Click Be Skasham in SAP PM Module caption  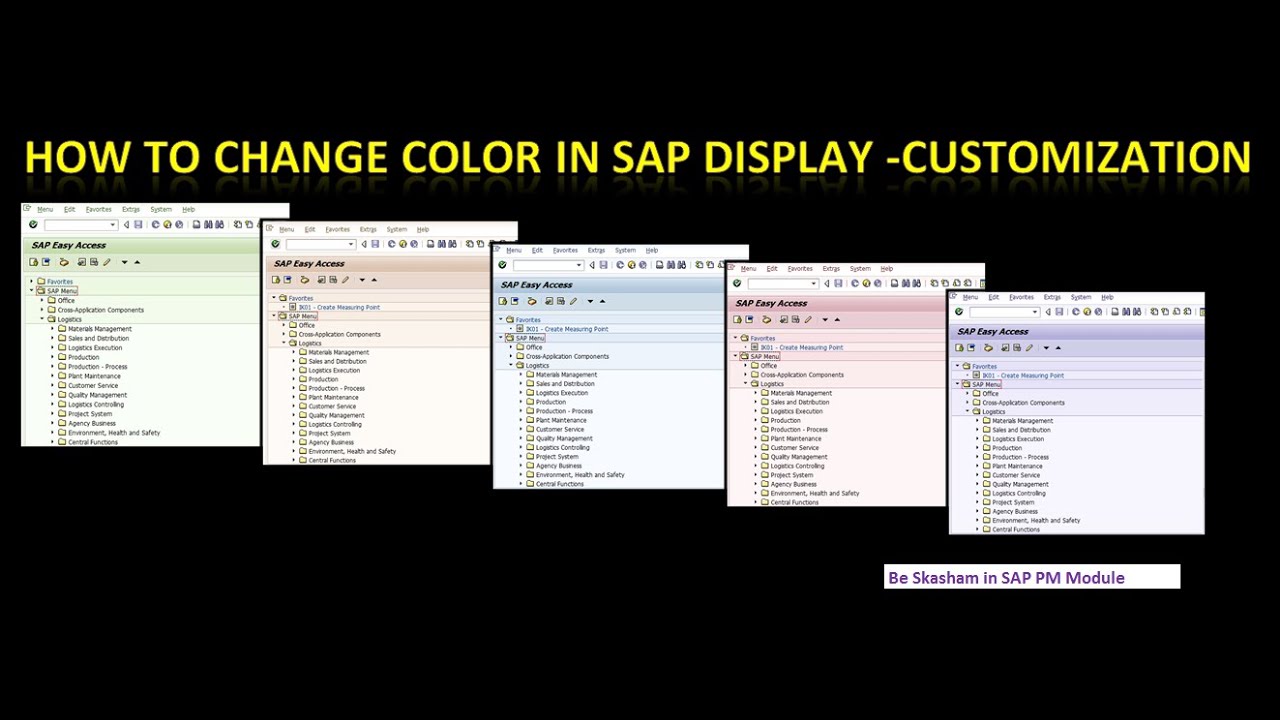pos(1006,578)
